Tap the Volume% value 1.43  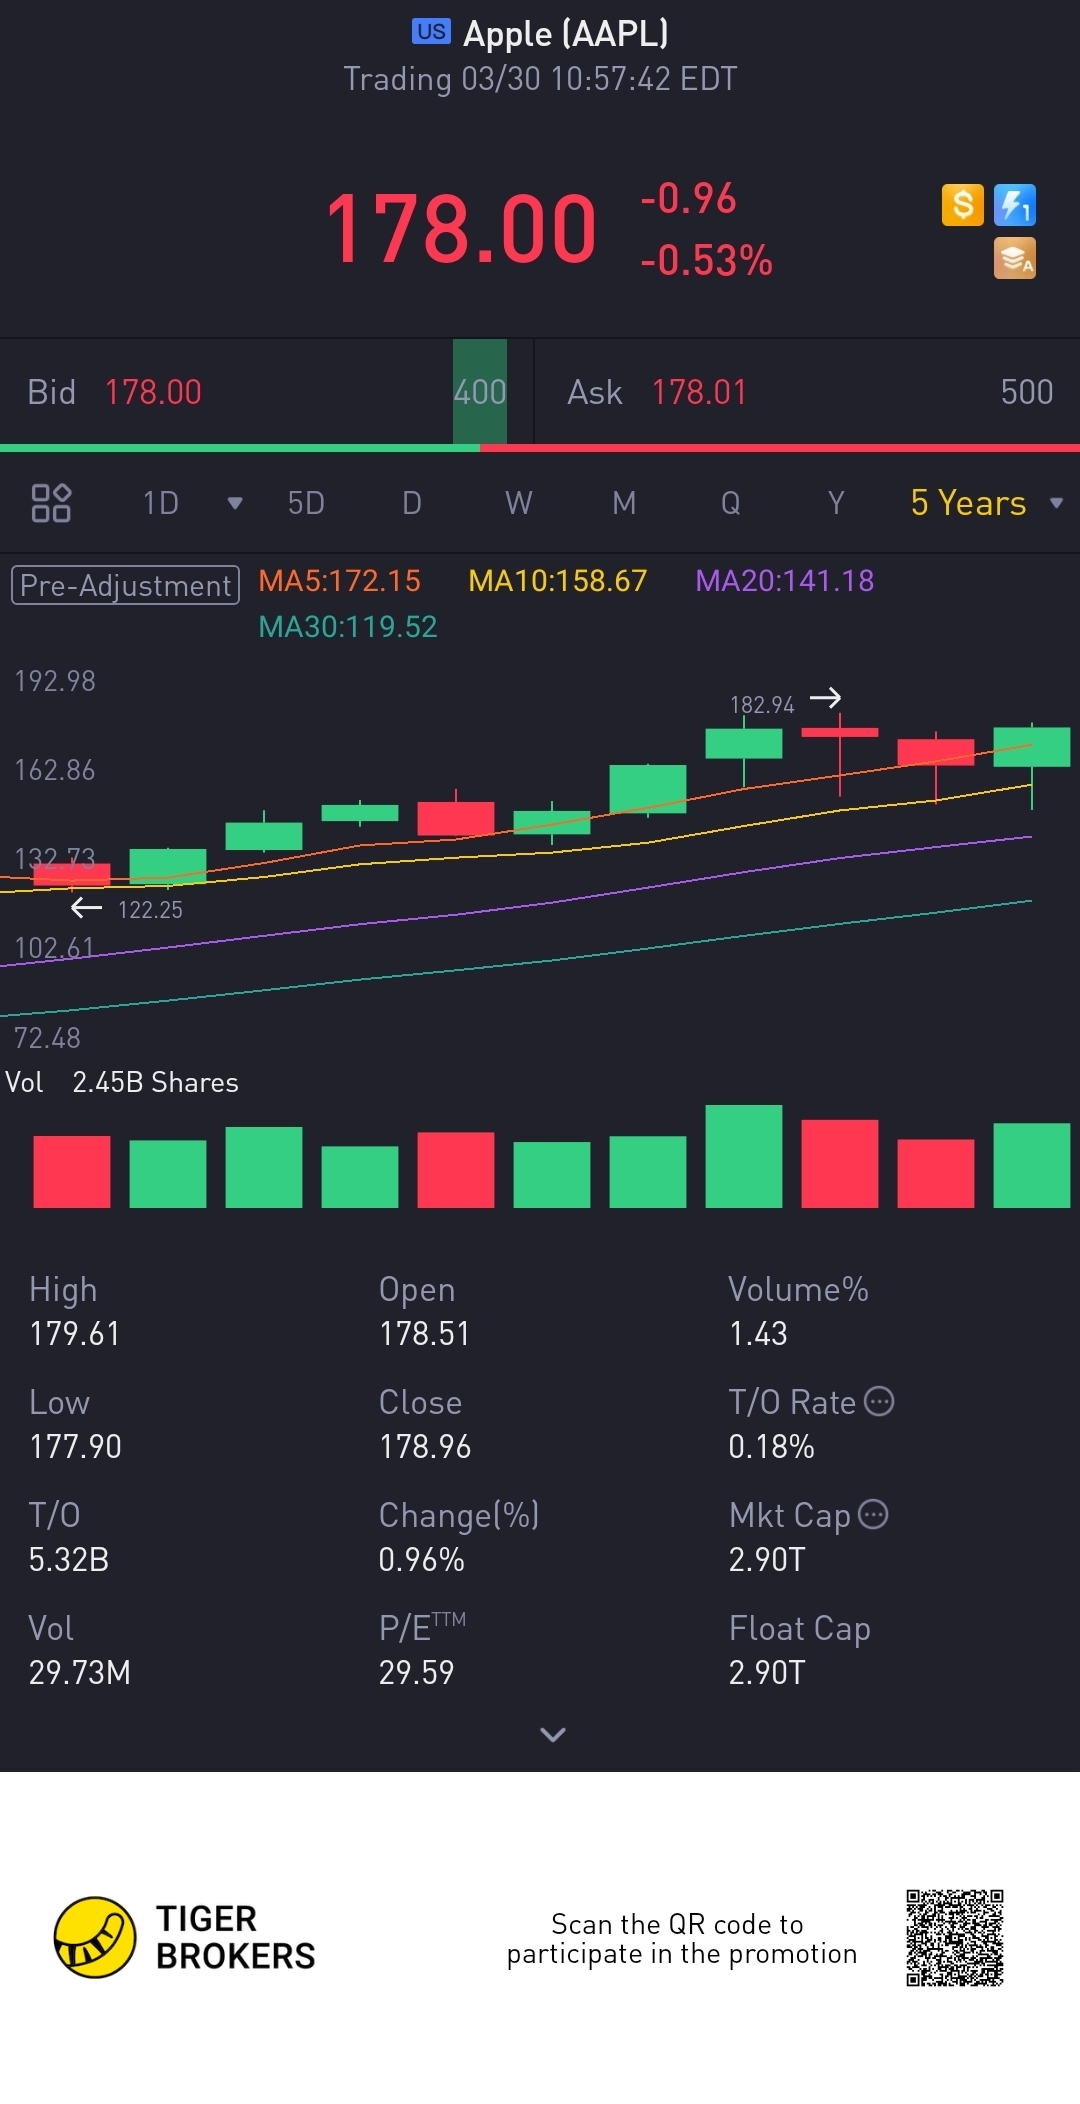(x=758, y=1334)
